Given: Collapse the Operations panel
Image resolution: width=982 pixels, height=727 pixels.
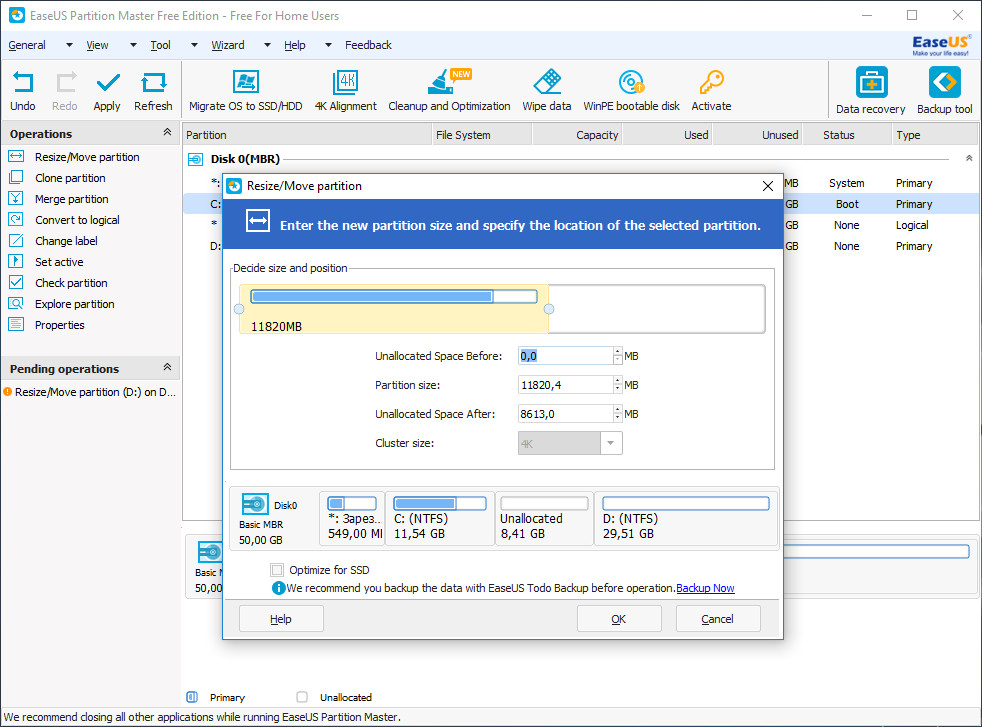Looking at the screenshot, I should 167,133.
